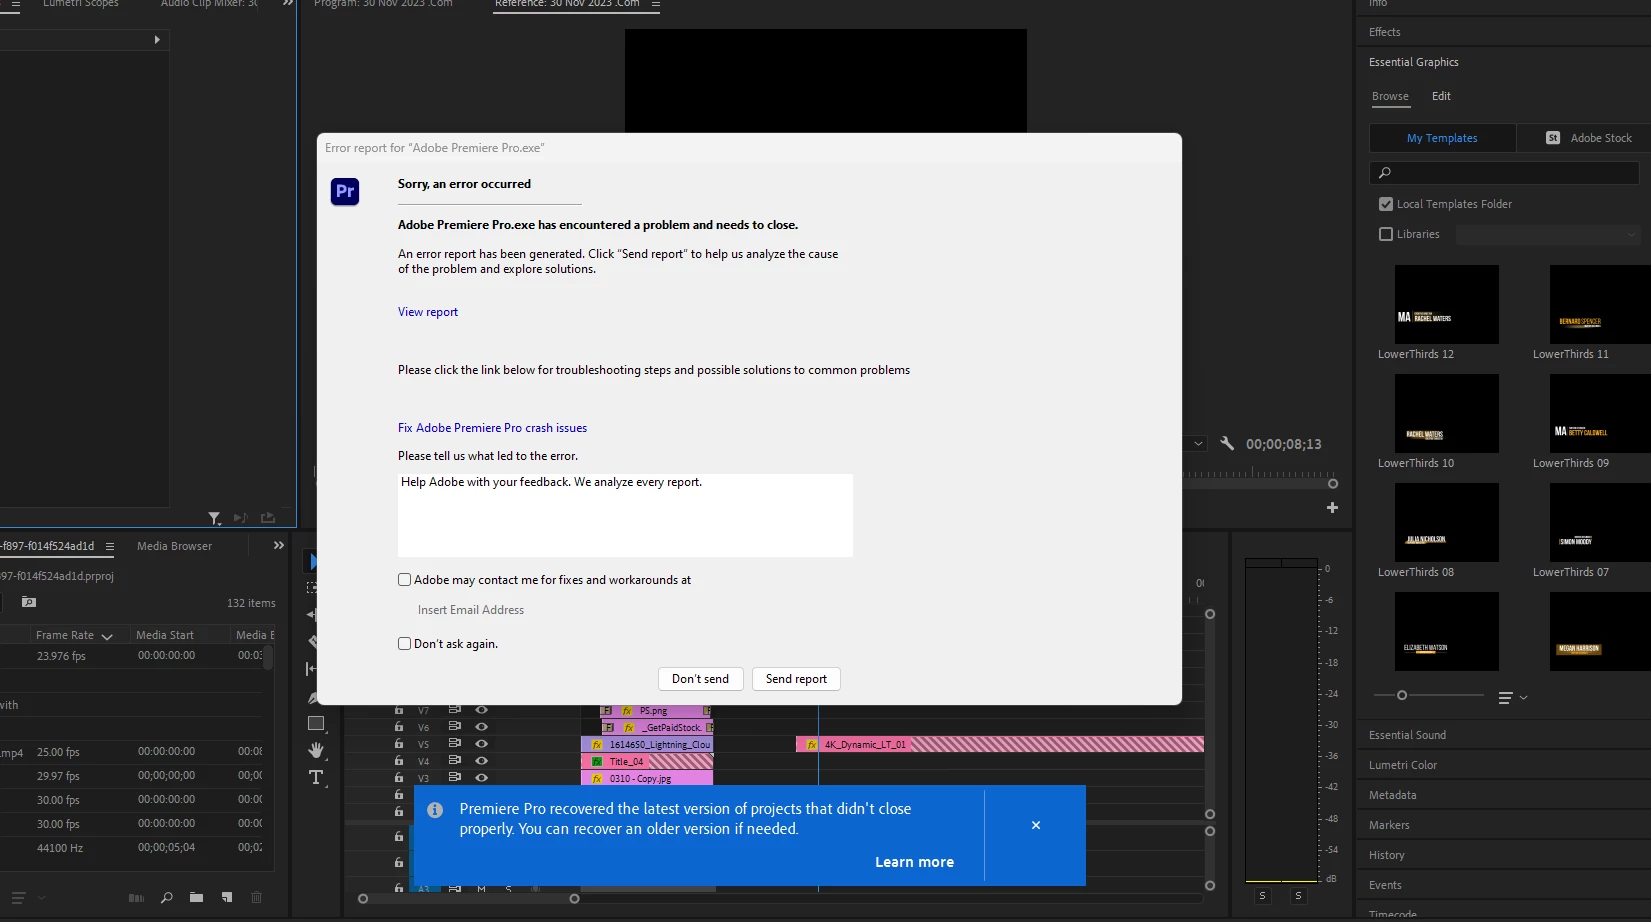Open the Project panel hamburger menu

pos(110,547)
